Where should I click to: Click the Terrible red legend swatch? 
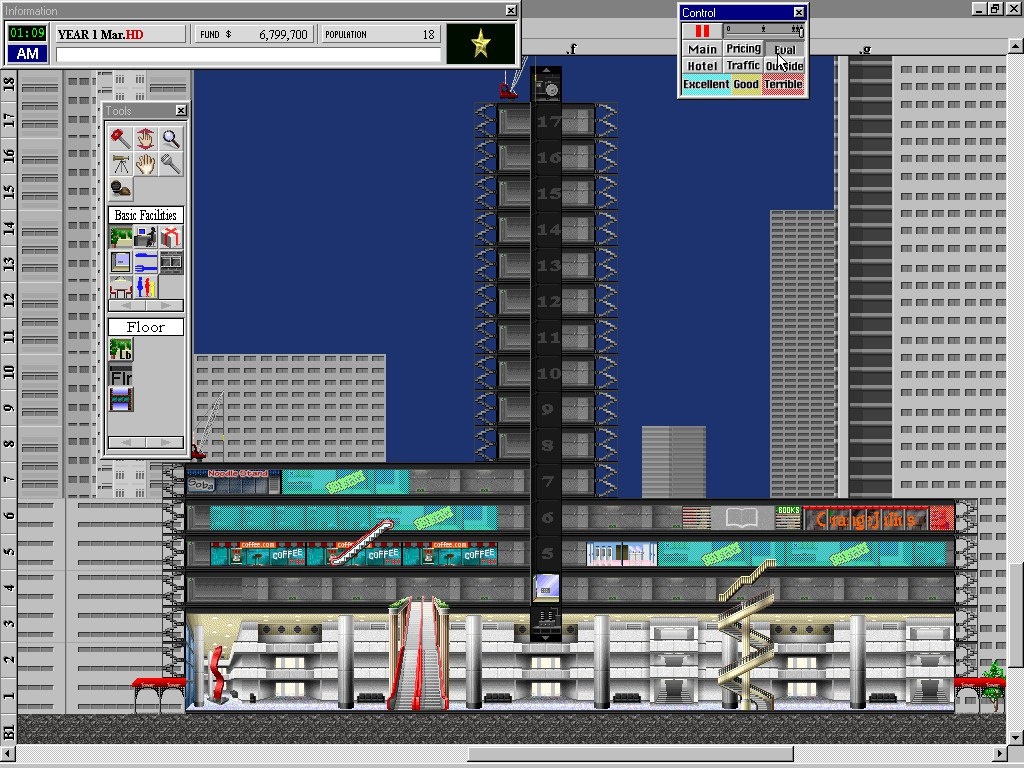783,84
